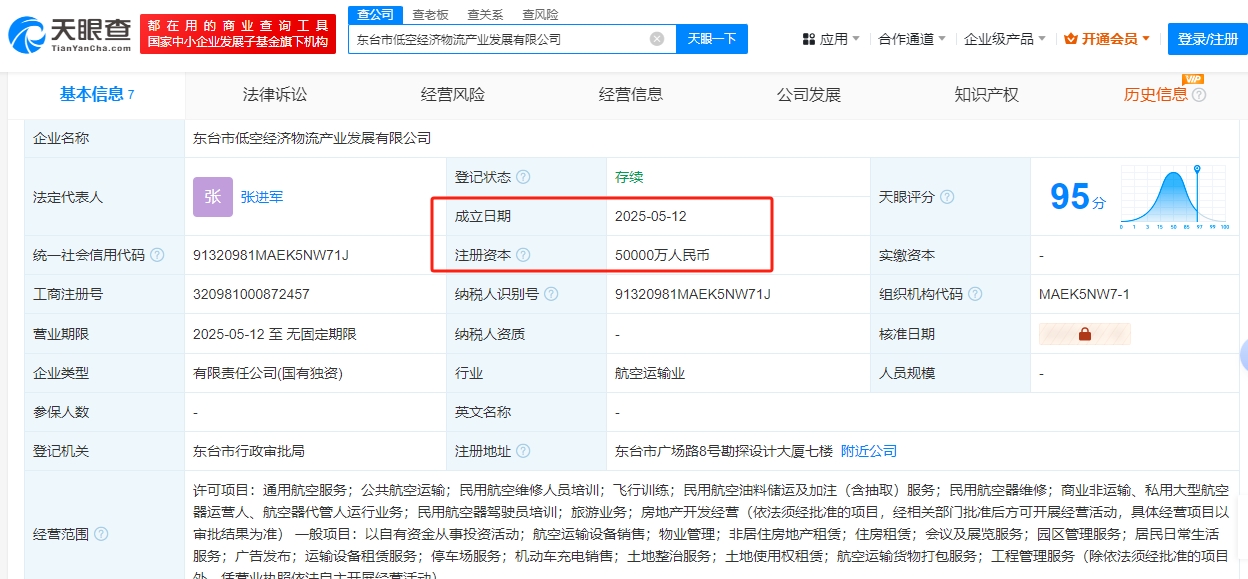Click the 天眼一下 search button
This screenshot has width=1248, height=579.
pyautogui.click(x=712, y=39)
